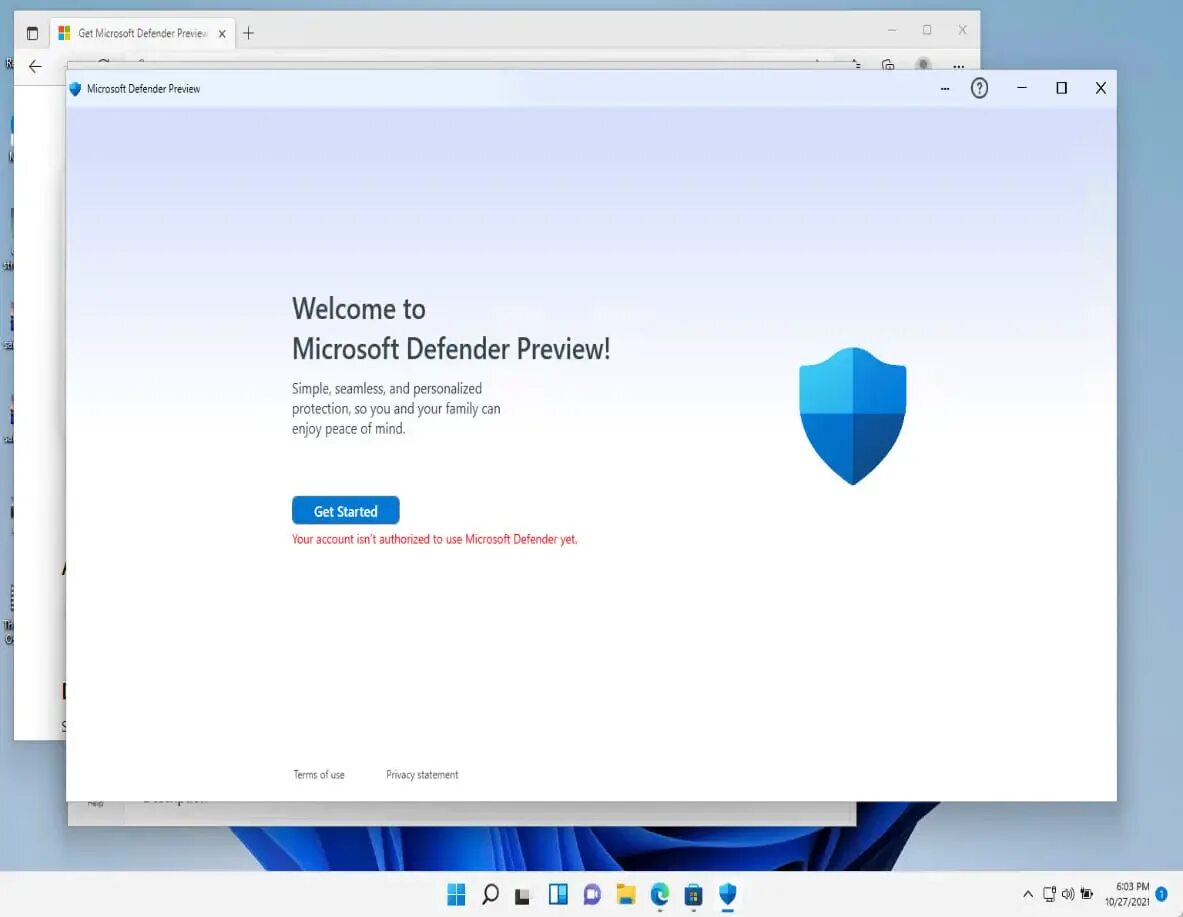Open the notification count badge in system tray
The image size is (1183, 917).
(1162, 894)
